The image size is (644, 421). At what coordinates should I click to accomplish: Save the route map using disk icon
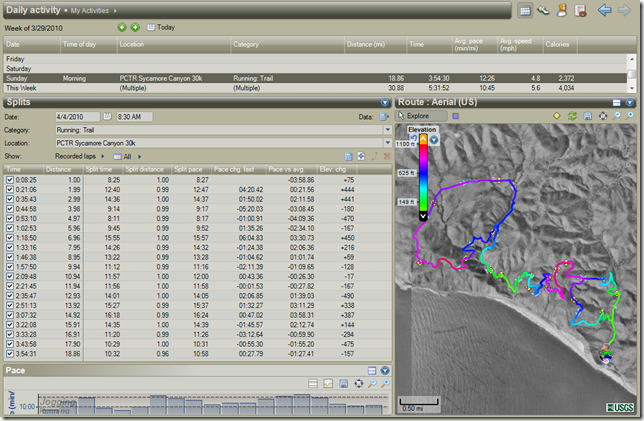coord(587,116)
